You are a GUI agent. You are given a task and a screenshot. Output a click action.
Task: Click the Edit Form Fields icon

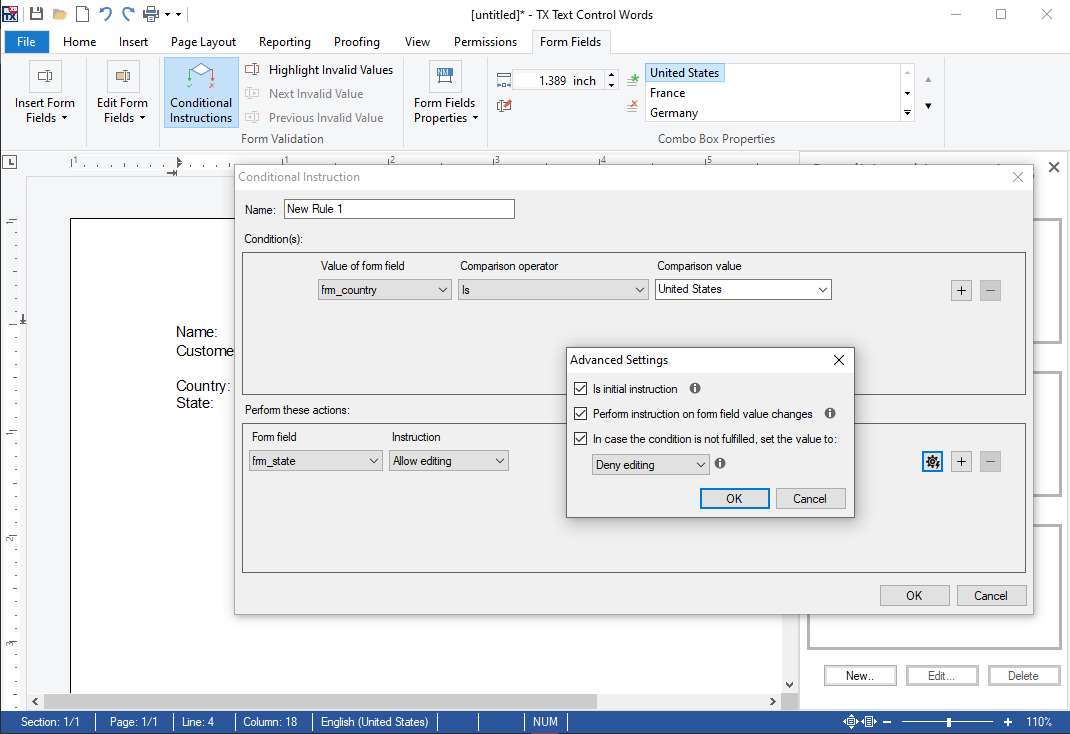coord(123,76)
